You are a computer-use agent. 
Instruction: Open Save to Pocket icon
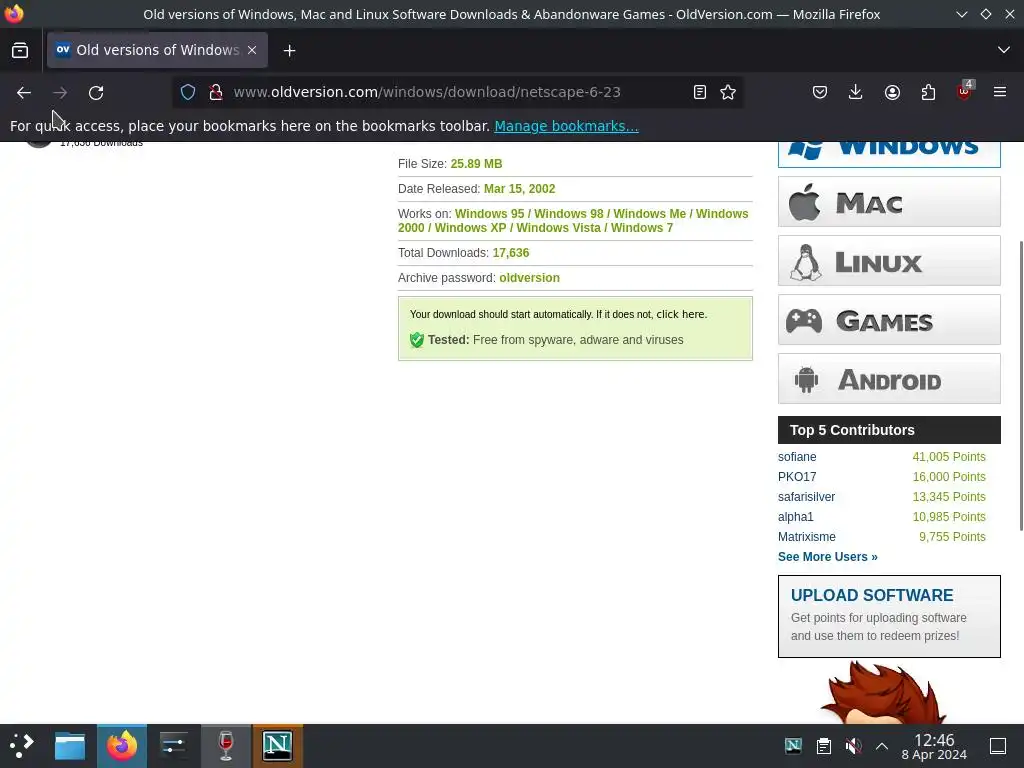point(820,92)
